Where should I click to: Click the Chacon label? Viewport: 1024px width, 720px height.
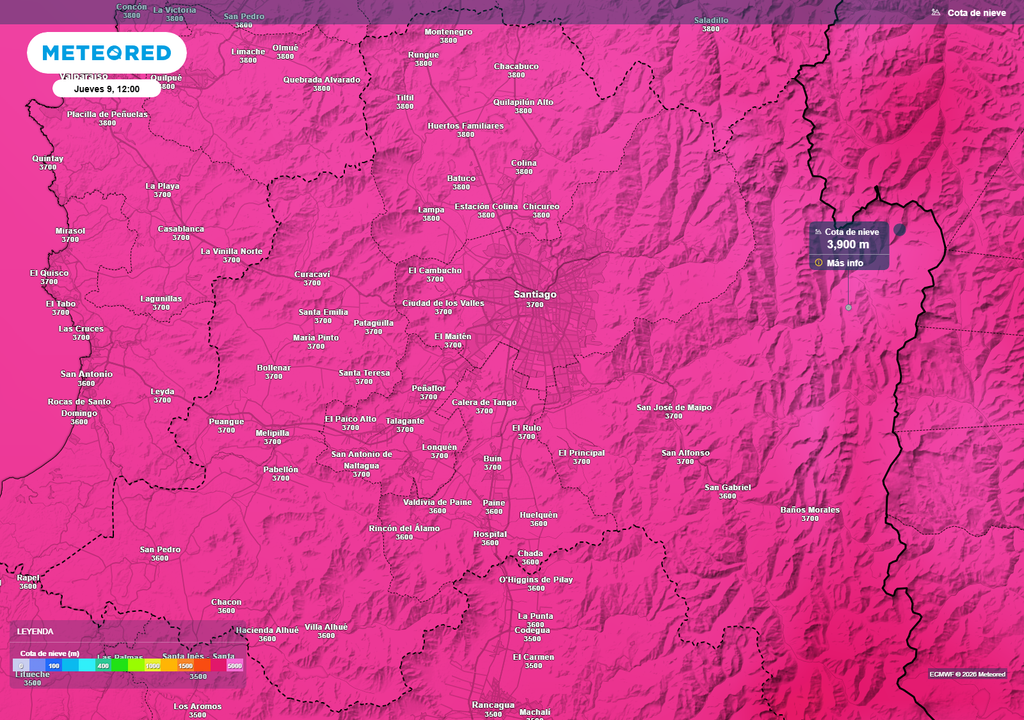(226, 602)
